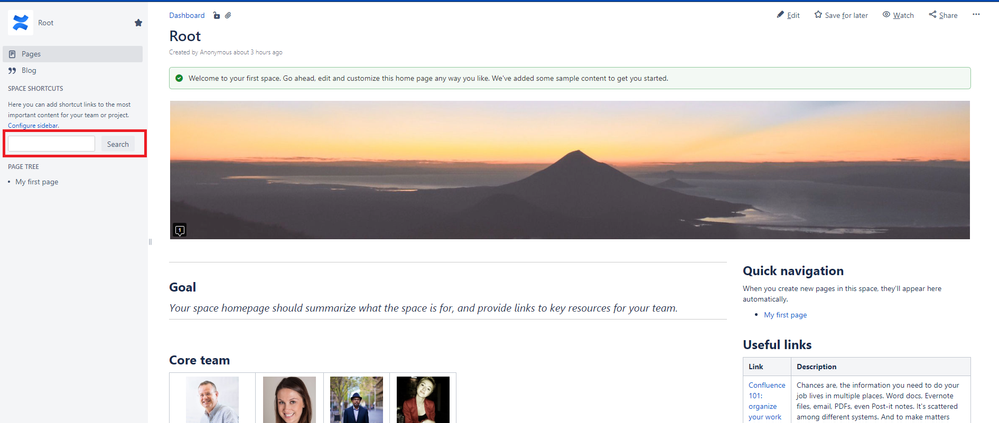Click third core team photo, man with hat
This screenshot has height=423, width=999.
tap(356, 400)
